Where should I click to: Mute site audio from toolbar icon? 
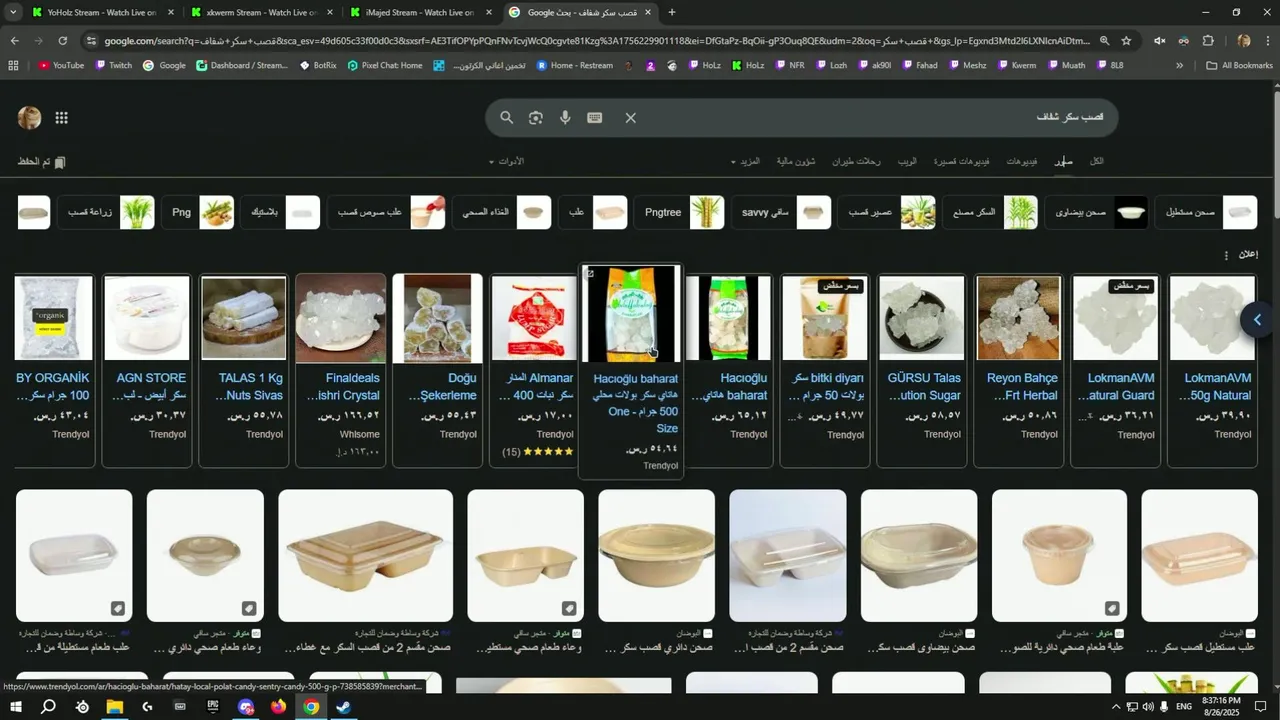tap(1159, 41)
